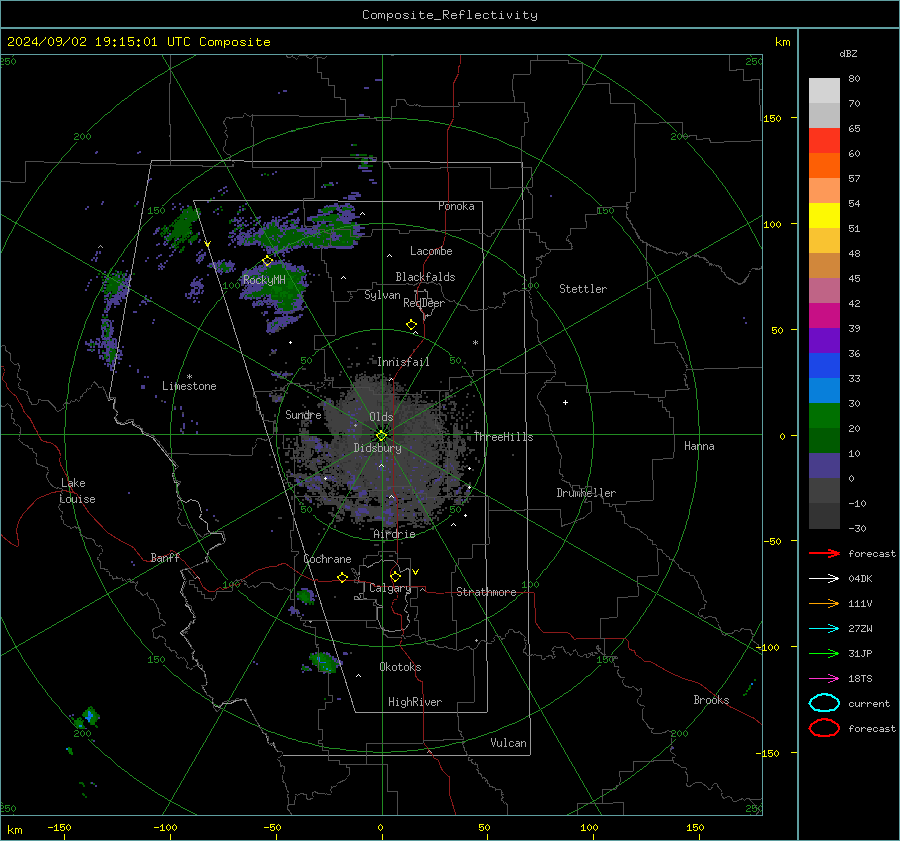Click the cyan 27ZW arrow icon
Viewport: 900px width, 841px height.
tap(824, 629)
